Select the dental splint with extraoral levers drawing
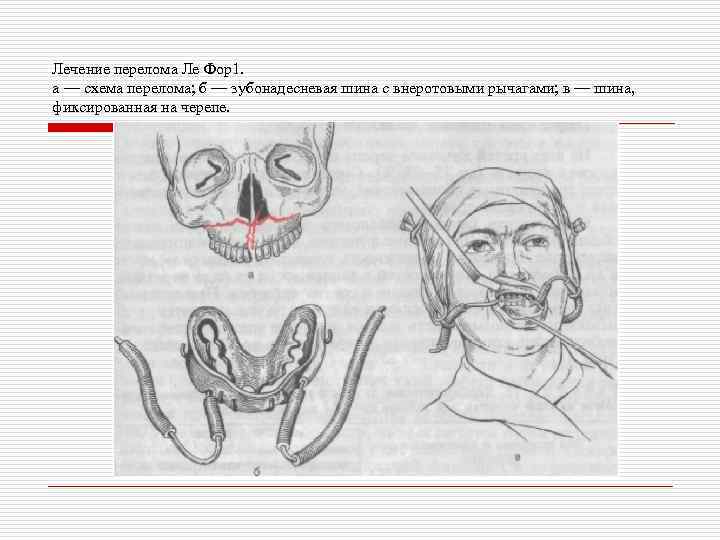This screenshot has height=540, width=720. click(x=250, y=385)
